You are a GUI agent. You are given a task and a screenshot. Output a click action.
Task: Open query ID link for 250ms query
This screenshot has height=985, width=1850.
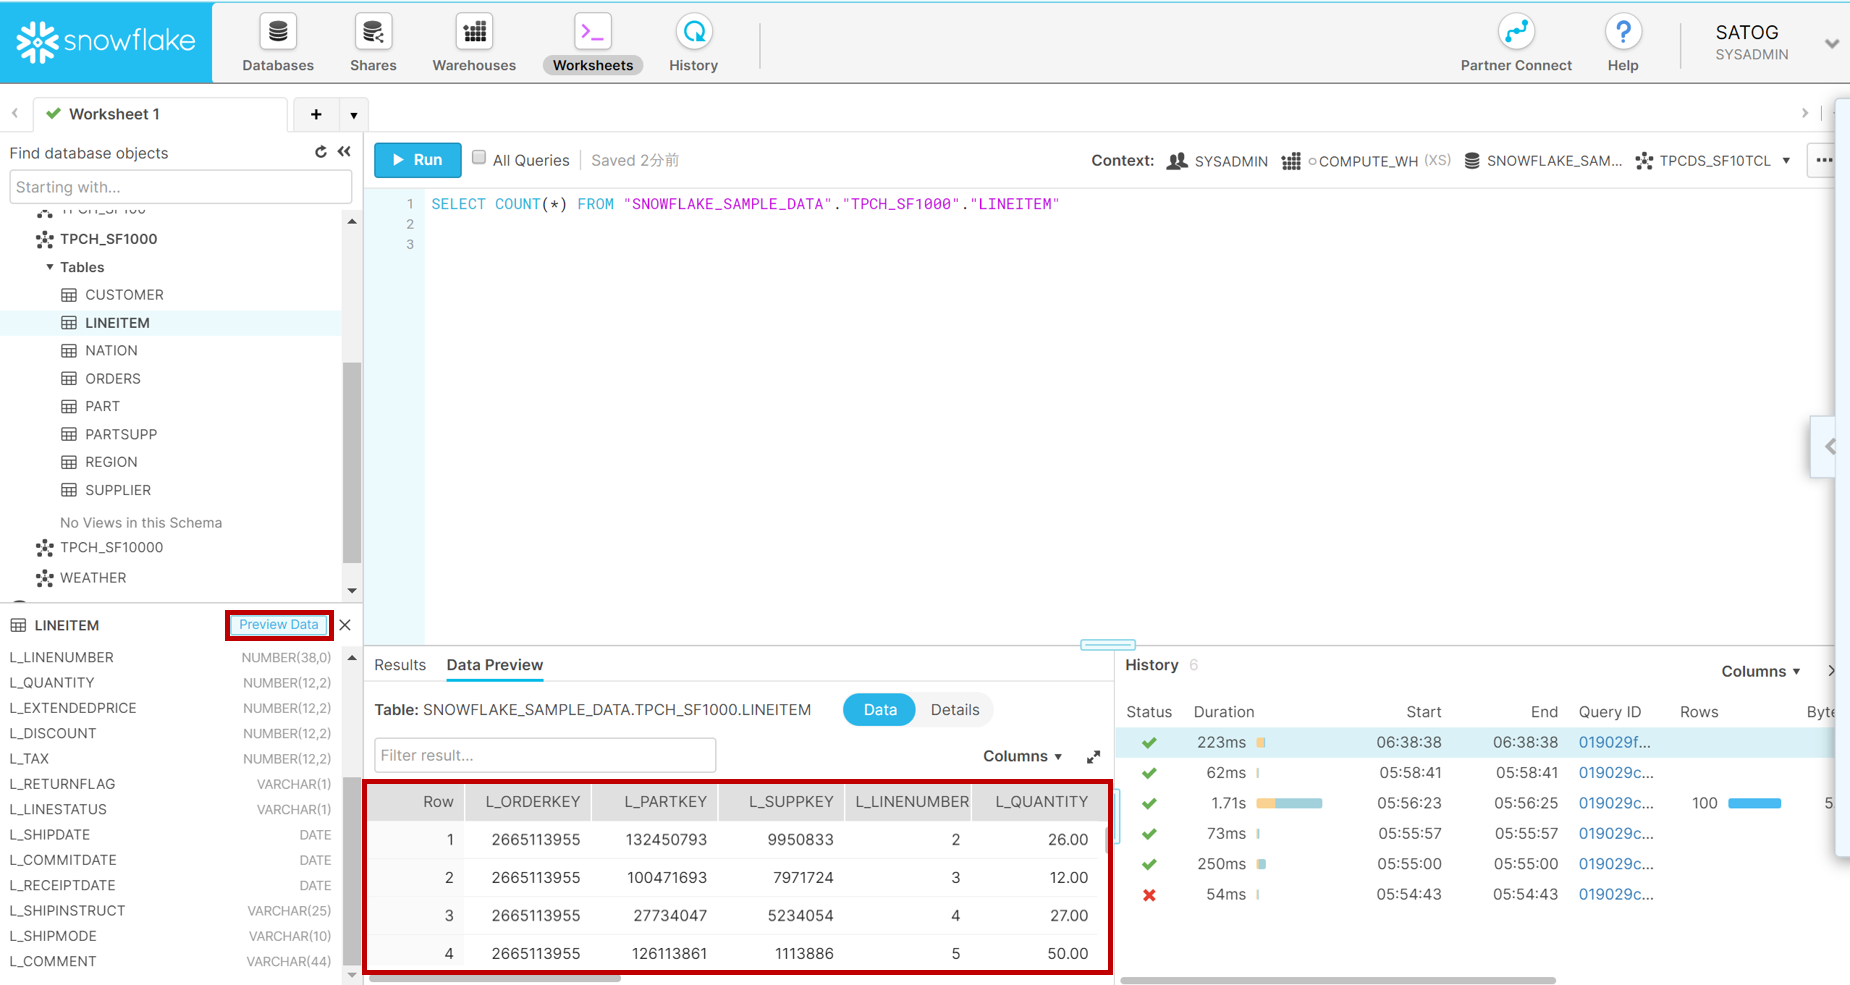pos(1616,864)
